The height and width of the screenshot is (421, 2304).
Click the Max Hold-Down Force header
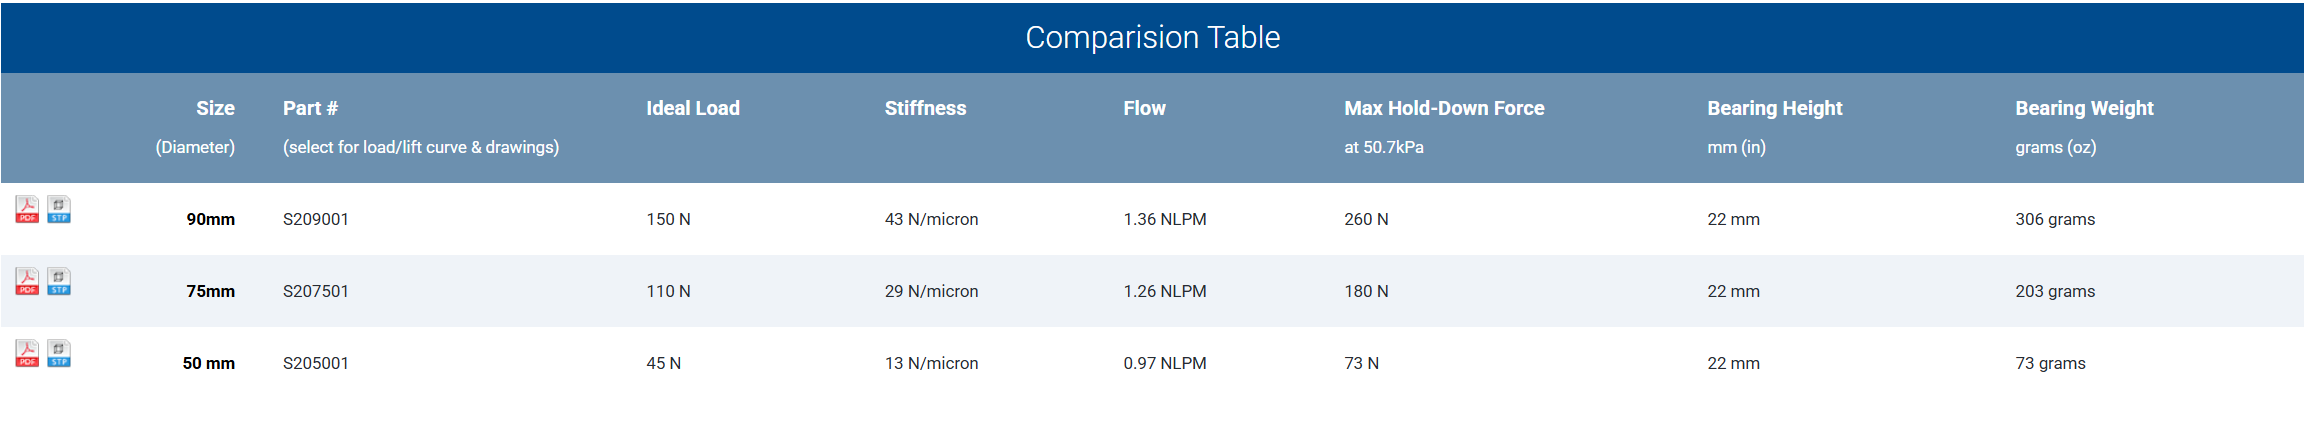[x=1444, y=108]
